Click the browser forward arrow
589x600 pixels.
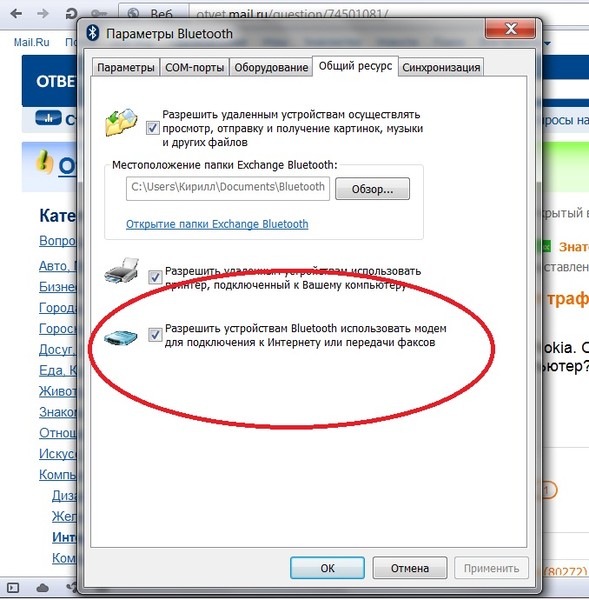(x=43, y=14)
